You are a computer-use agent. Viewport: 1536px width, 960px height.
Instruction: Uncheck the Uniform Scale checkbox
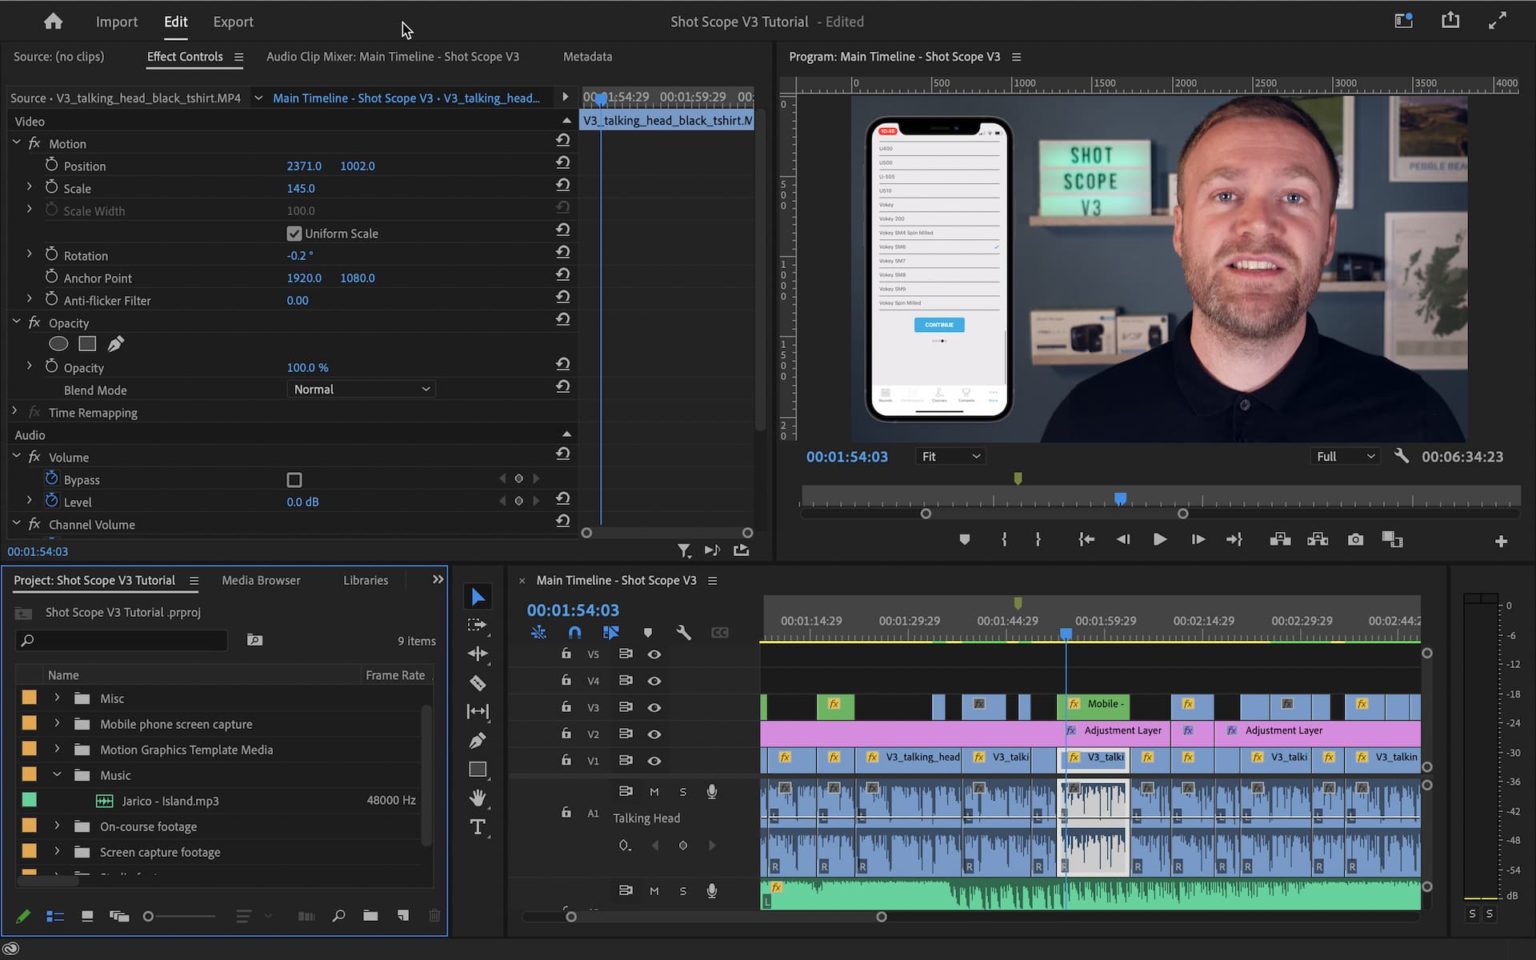coord(294,233)
